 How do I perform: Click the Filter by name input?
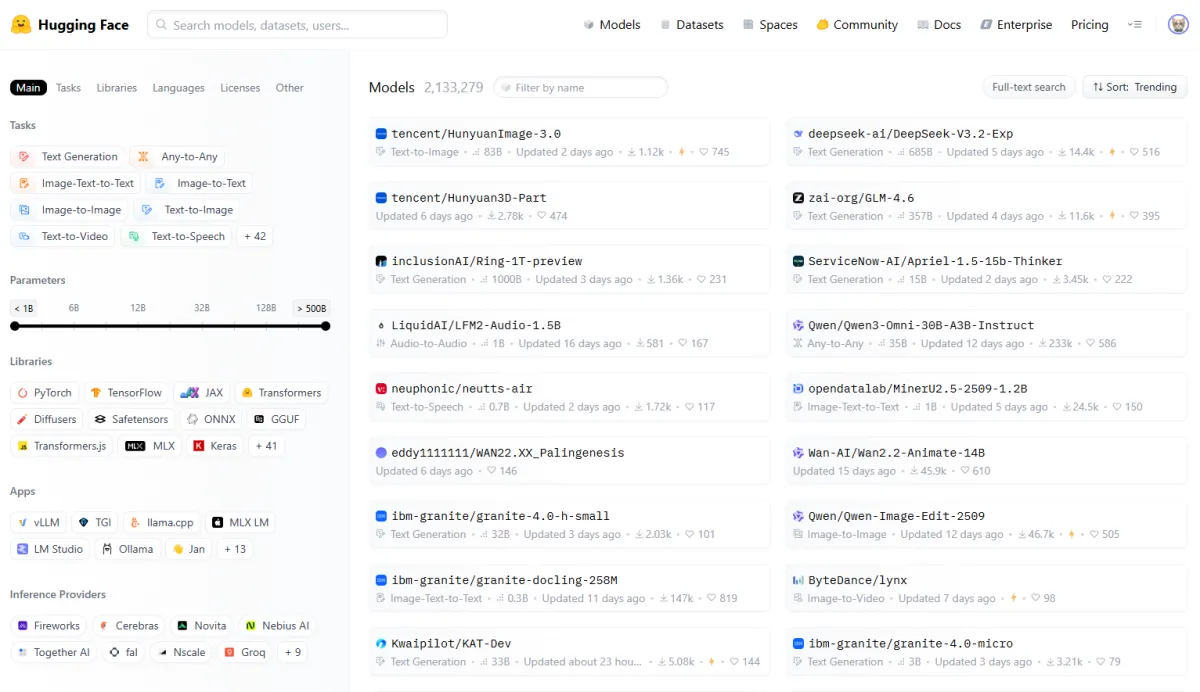(x=580, y=88)
